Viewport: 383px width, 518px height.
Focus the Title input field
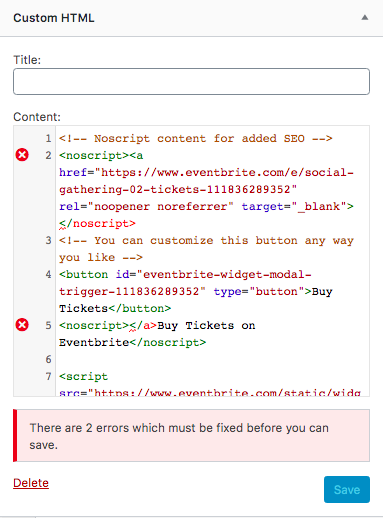coord(191,81)
